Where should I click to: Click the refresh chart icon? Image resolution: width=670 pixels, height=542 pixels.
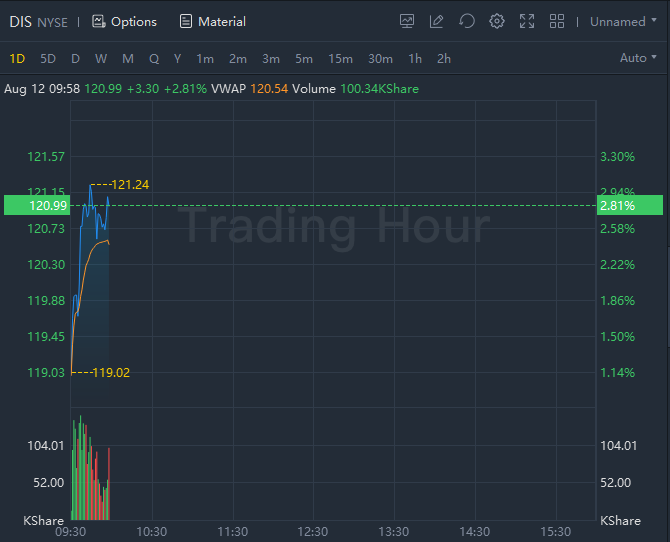click(x=467, y=21)
